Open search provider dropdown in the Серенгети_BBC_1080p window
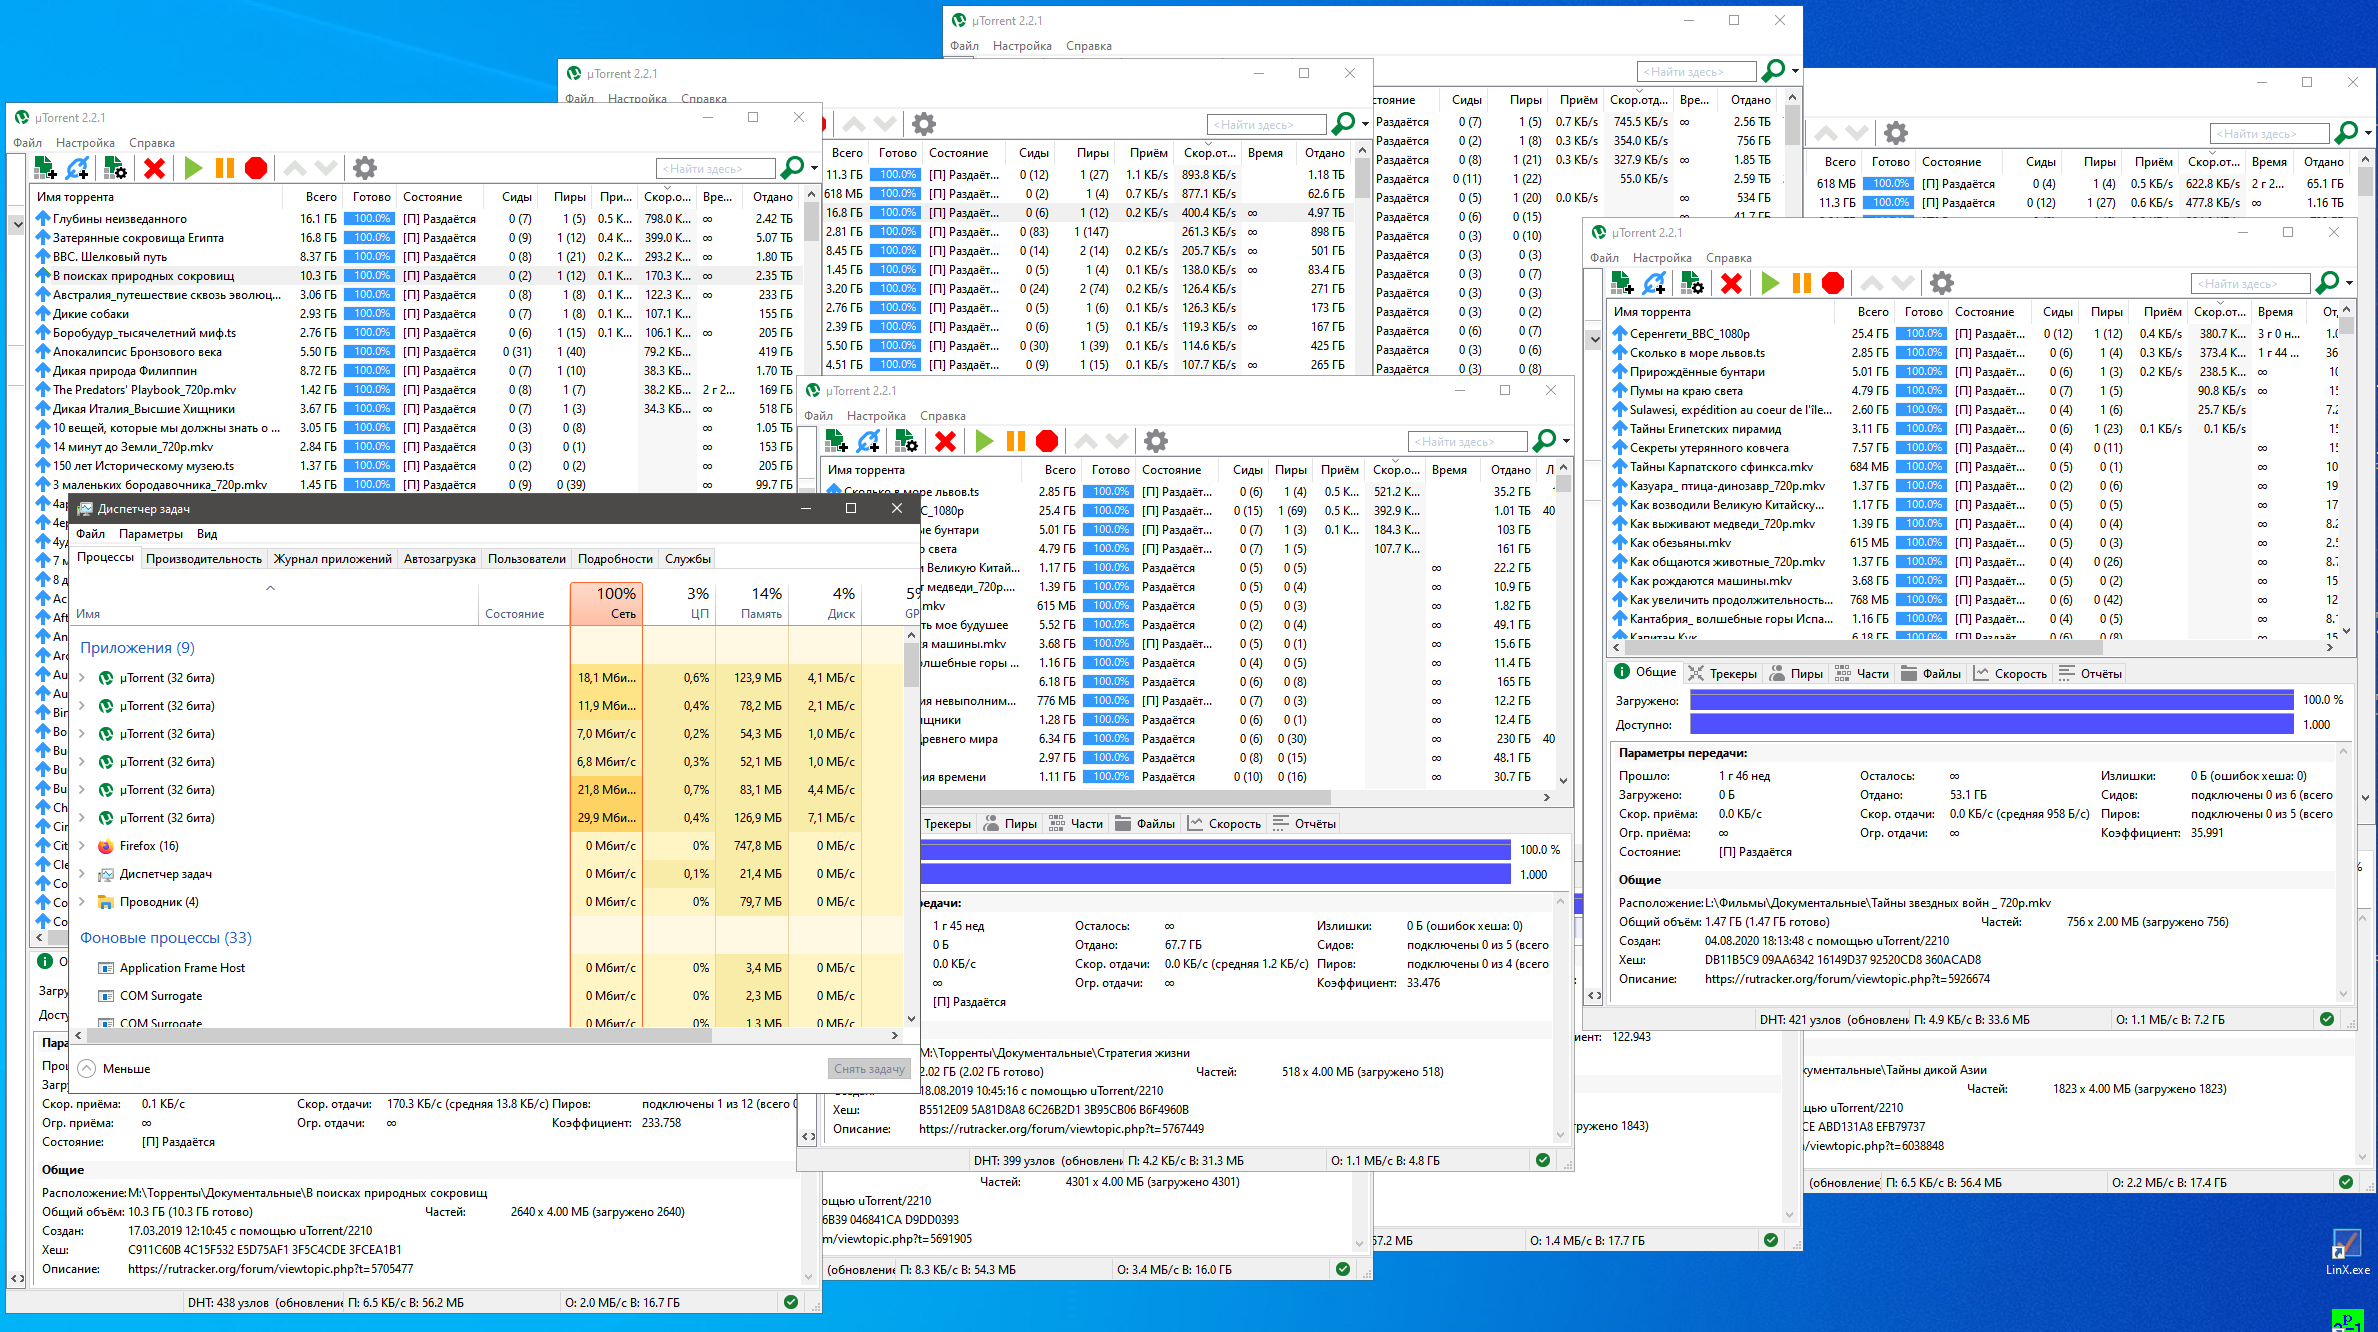 pos(2350,284)
